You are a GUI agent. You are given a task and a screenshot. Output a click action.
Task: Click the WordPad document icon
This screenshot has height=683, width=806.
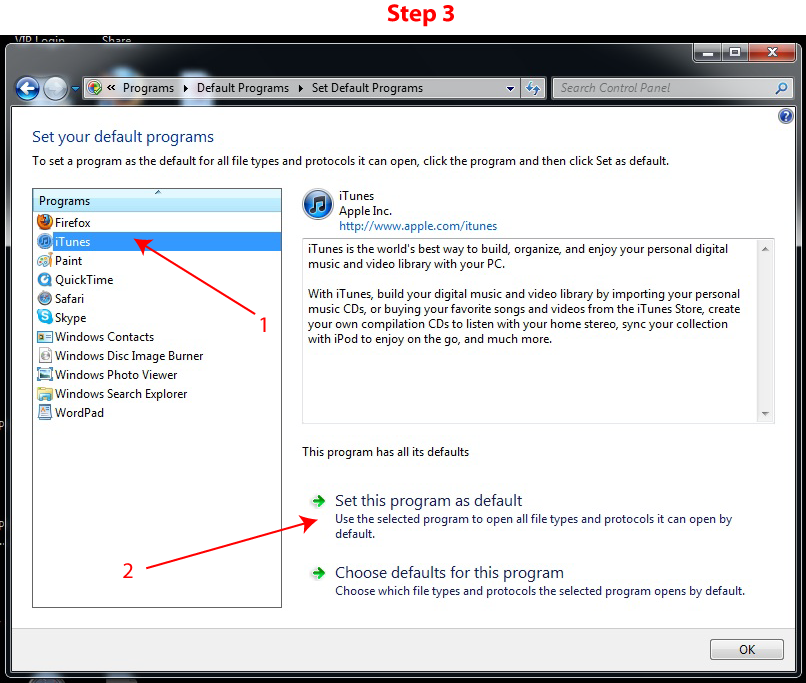[x=45, y=412]
